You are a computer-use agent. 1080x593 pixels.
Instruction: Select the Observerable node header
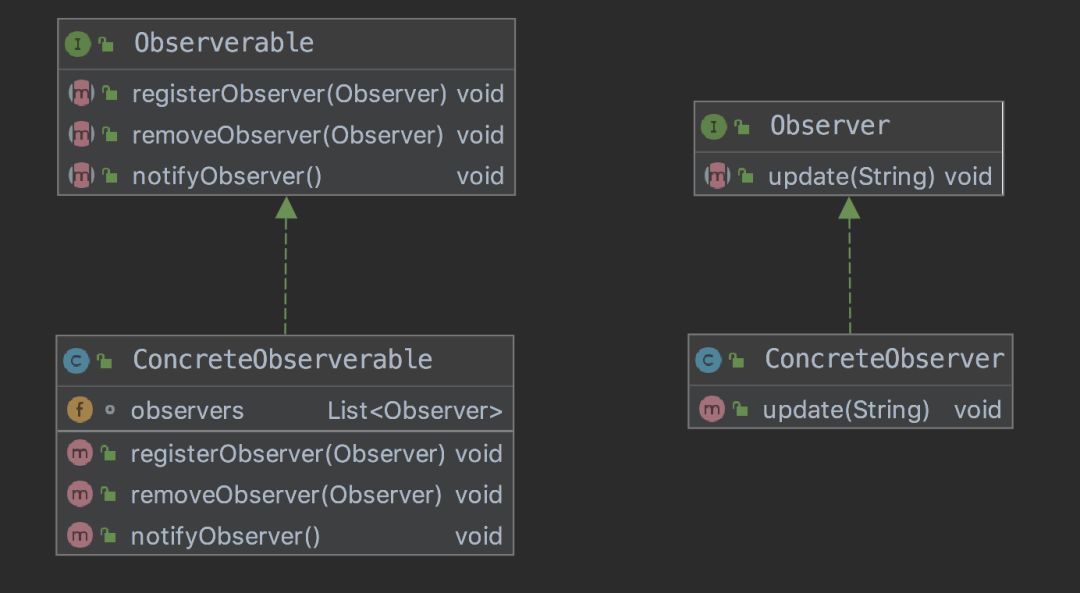coord(287,44)
